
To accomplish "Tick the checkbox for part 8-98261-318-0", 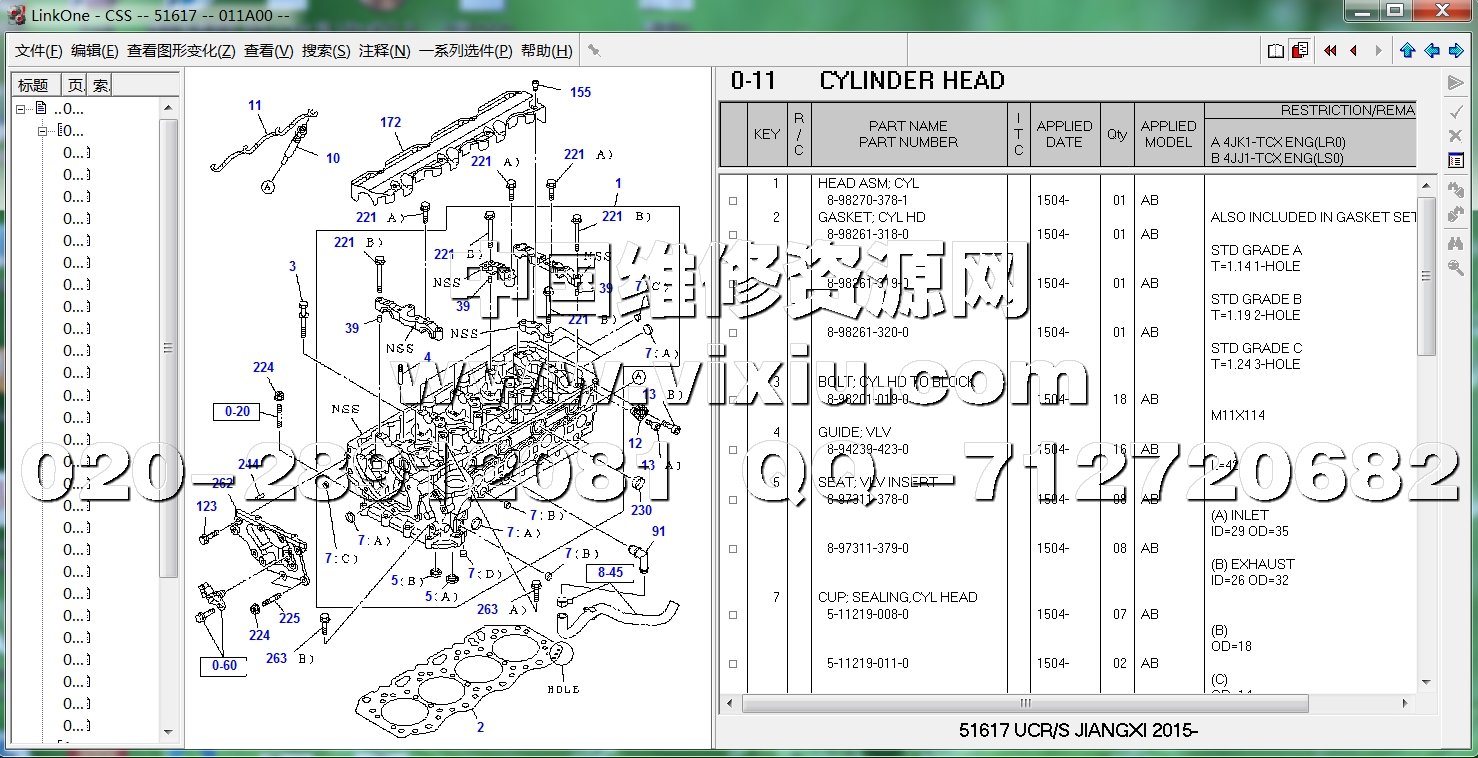I will click(733, 235).
